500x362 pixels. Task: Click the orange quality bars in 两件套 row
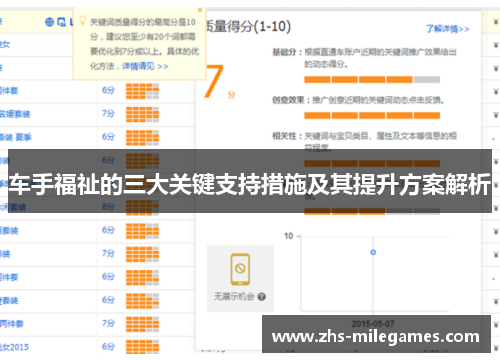pos(142,324)
